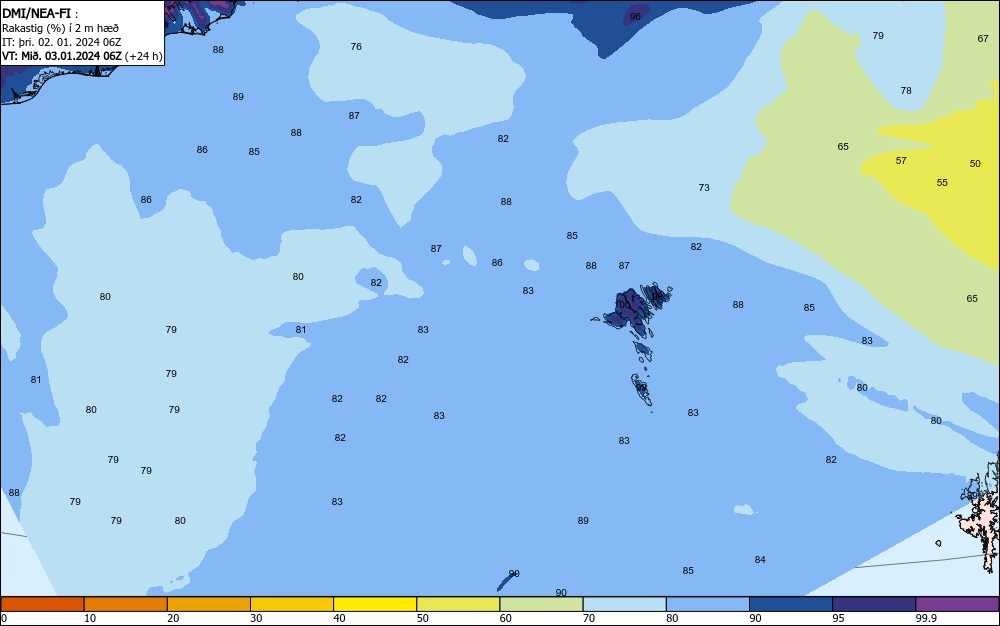The width and height of the screenshot is (1000, 626).
Task: Click the humidity value 73
Action: click(704, 187)
